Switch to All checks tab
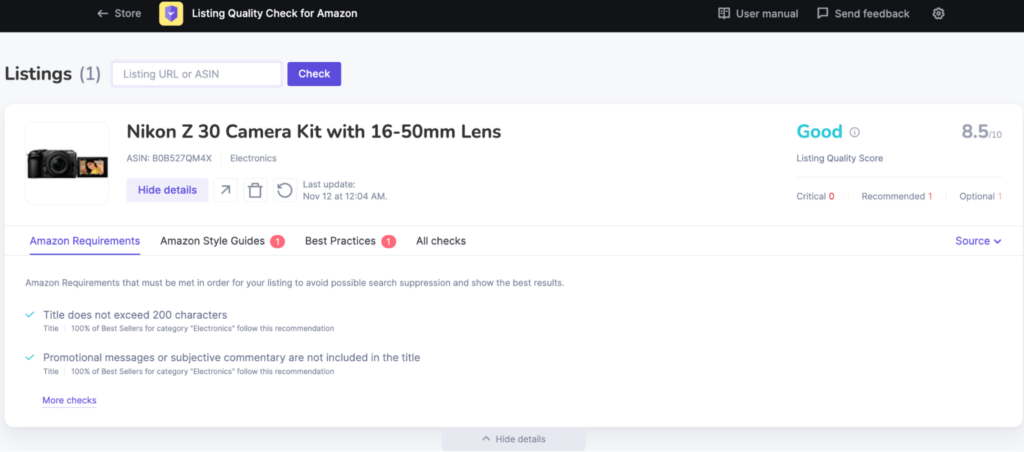The width and height of the screenshot is (1024, 452). (441, 241)
